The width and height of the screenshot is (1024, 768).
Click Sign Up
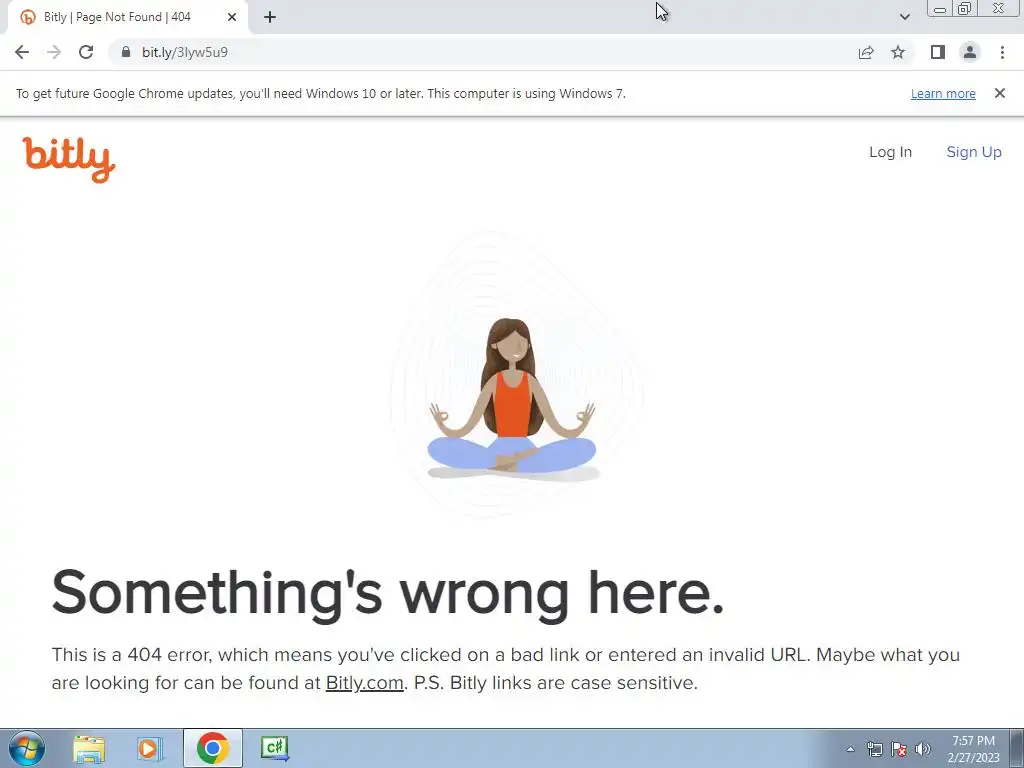tap(974, 152)
